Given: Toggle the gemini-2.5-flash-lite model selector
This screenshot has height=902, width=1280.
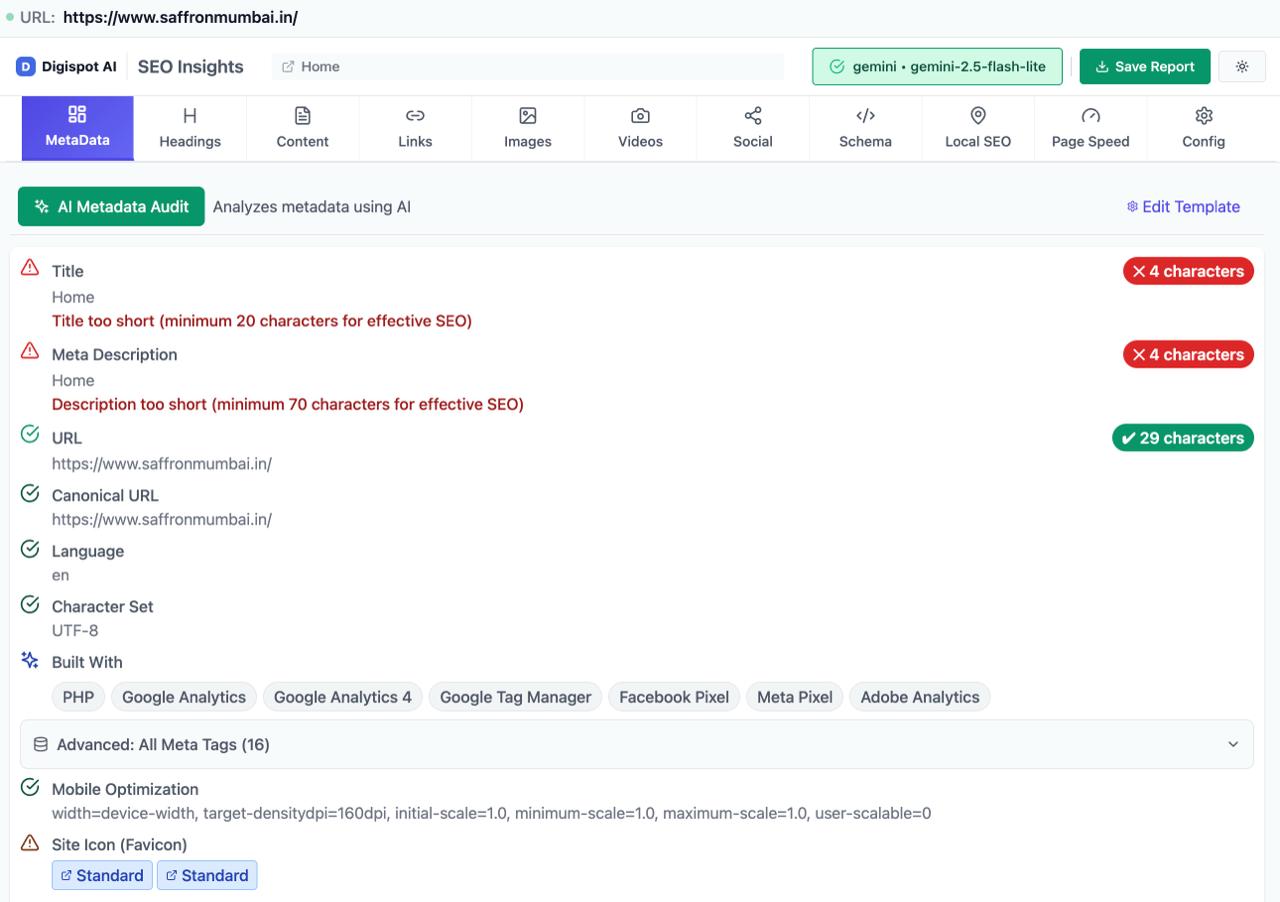Looking at the screenshot, I should (937, 66).
